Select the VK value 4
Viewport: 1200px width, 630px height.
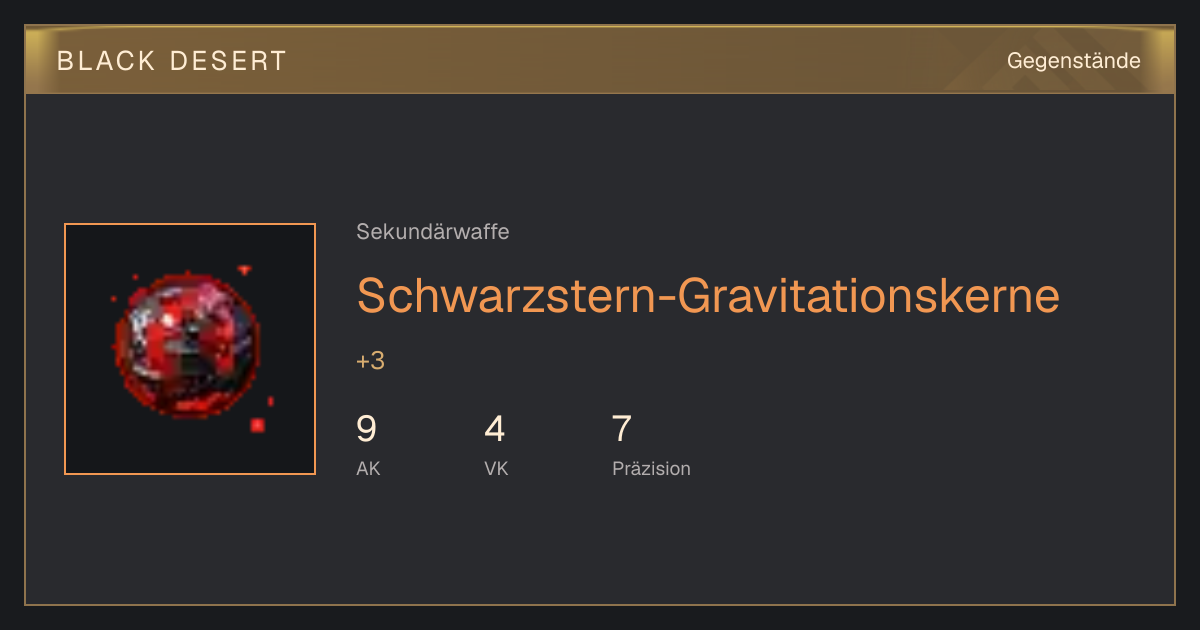(x=494, y=429)
